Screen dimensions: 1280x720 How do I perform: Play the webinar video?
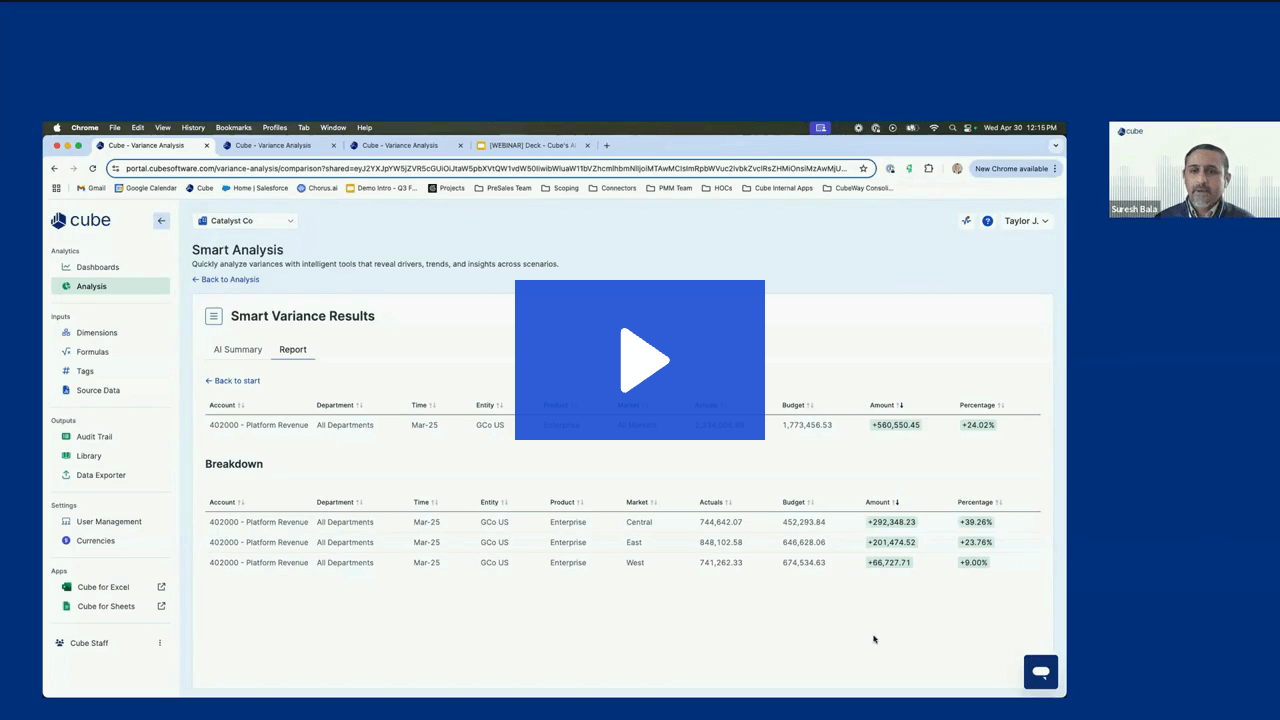(640, 360)
